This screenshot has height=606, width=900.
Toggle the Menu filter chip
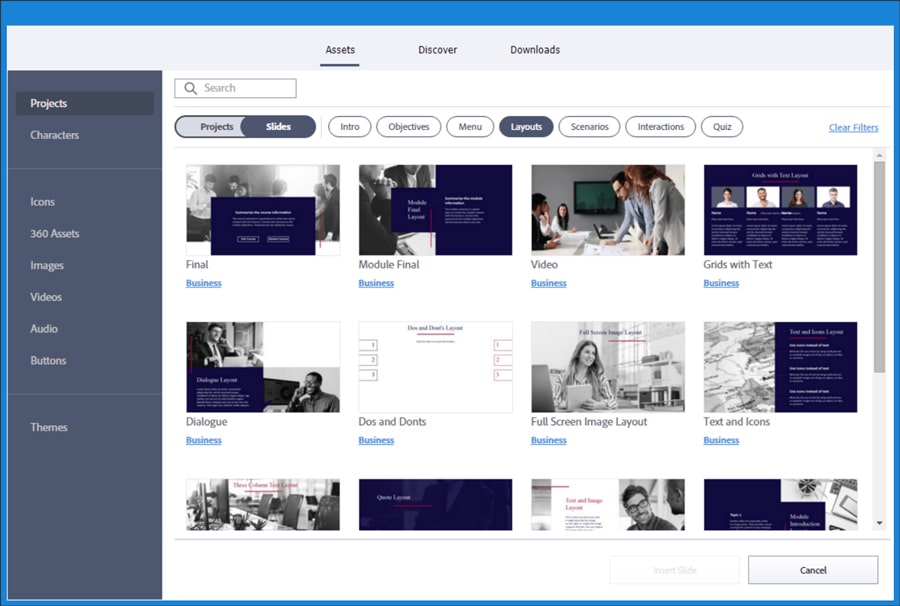tap(470, 127)
